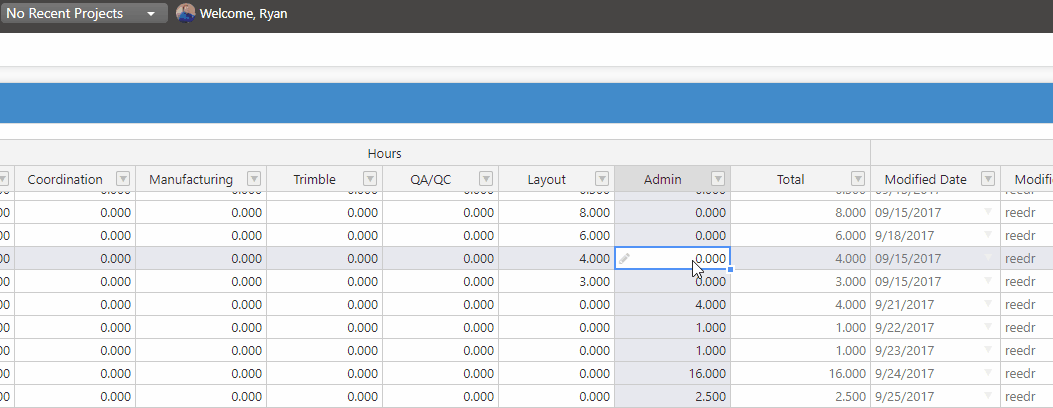Open the Coordination column filter

pyautogui.click(x=123, y=178)
